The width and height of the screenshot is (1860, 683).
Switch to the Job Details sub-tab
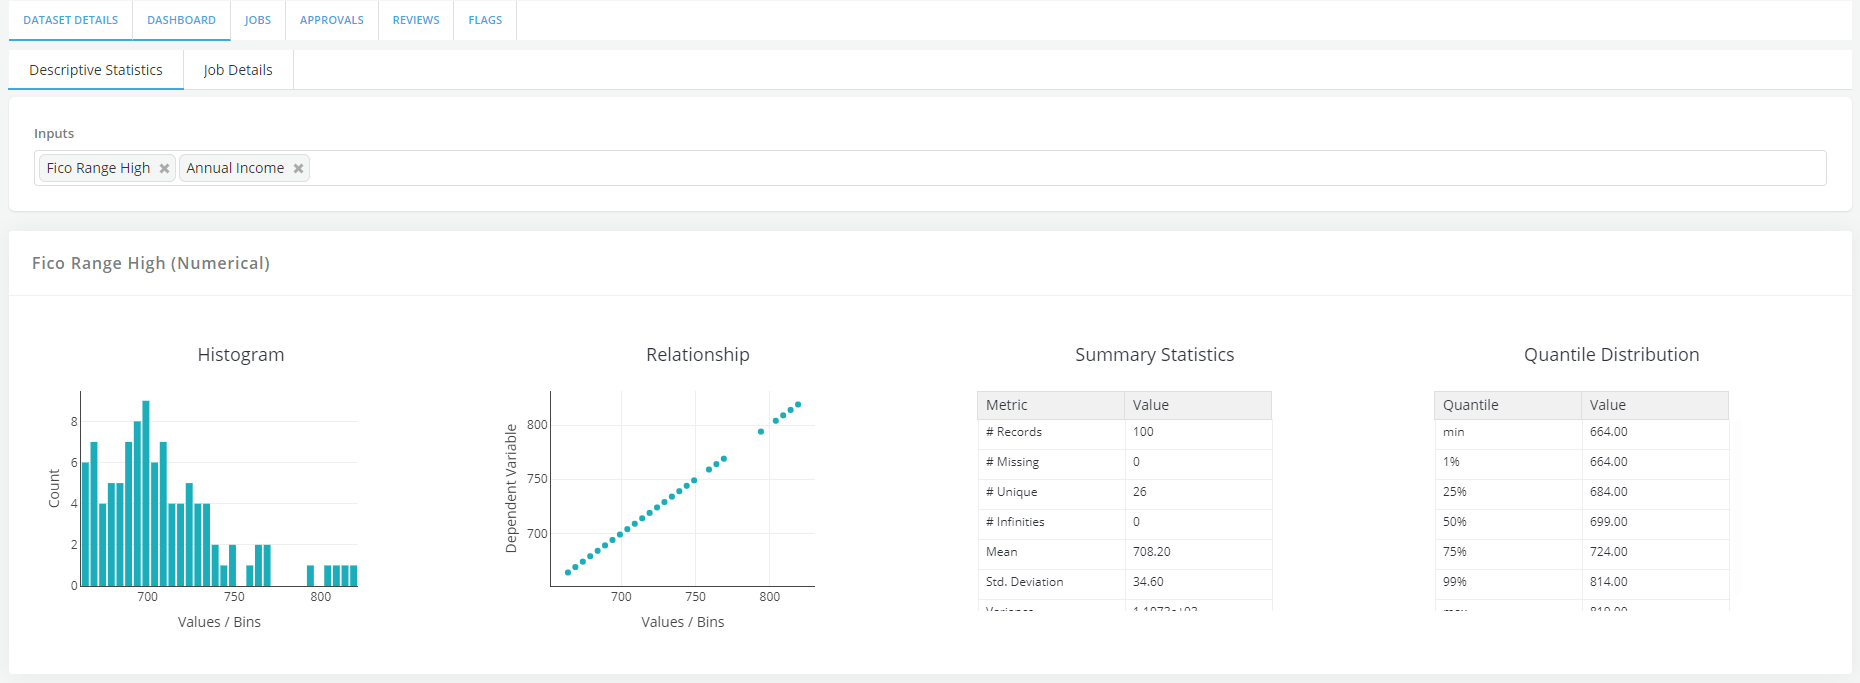(238, 70)
